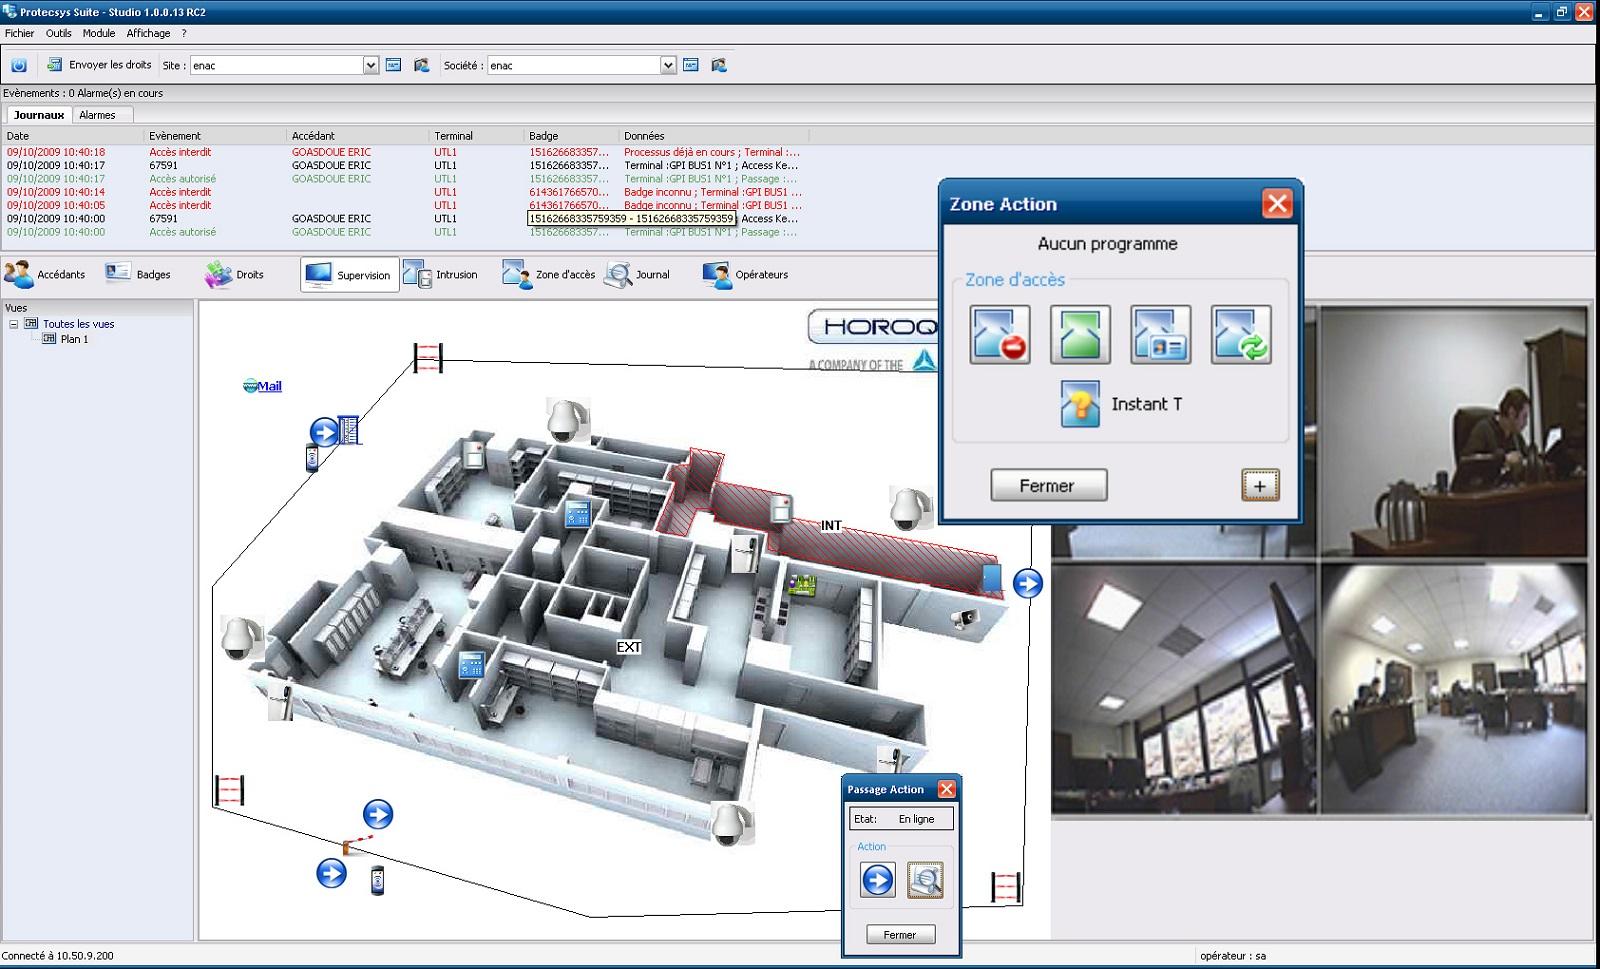This screenshot has height=969, width=1600.
Task: Switch to the Alarmes tab
Action: click(x=97, y=115)
